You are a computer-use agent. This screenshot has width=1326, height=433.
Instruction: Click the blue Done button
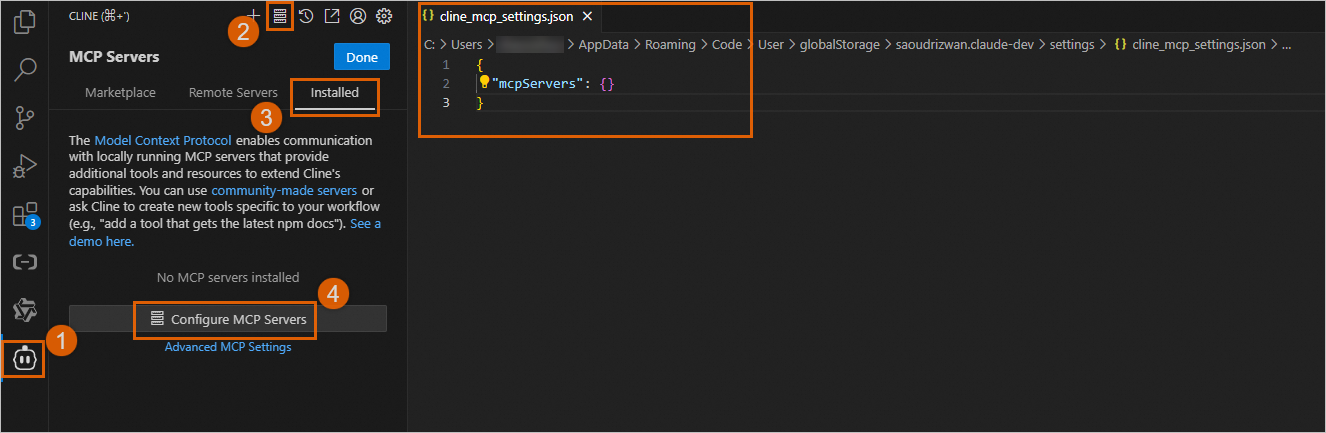click(x=362, y=57)
